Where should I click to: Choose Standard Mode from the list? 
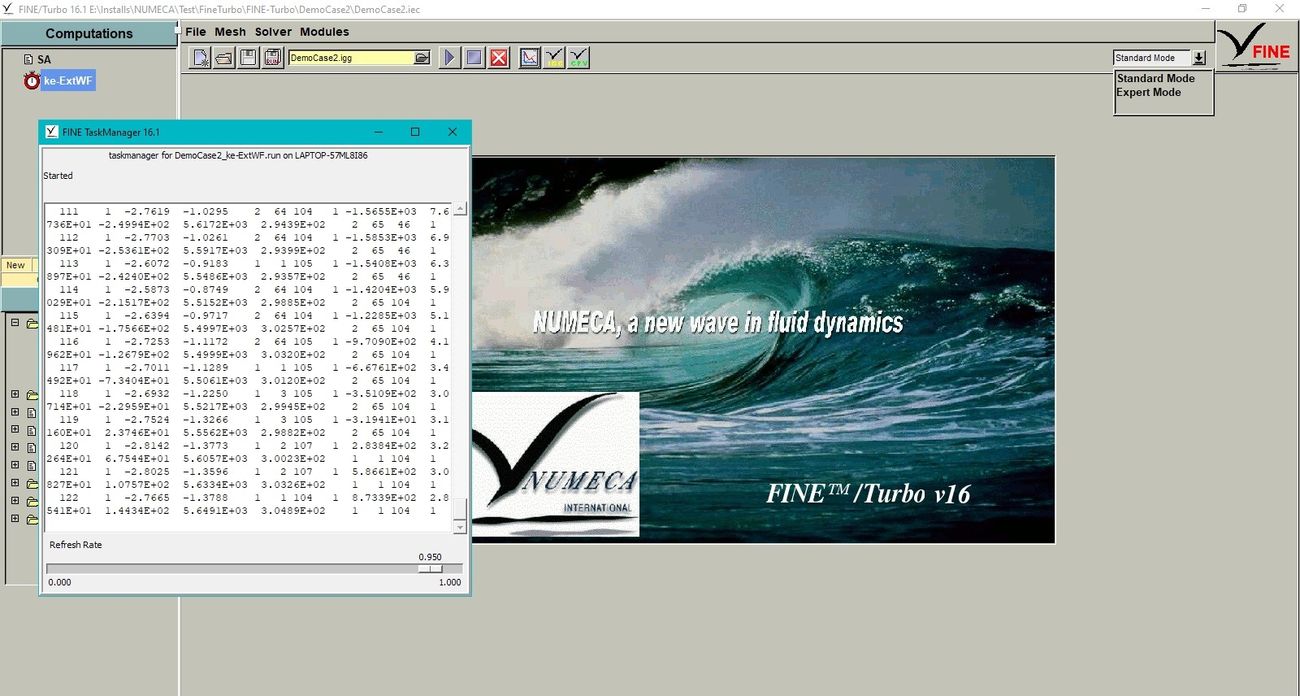pyautogui.click(x=1155, y=78)
